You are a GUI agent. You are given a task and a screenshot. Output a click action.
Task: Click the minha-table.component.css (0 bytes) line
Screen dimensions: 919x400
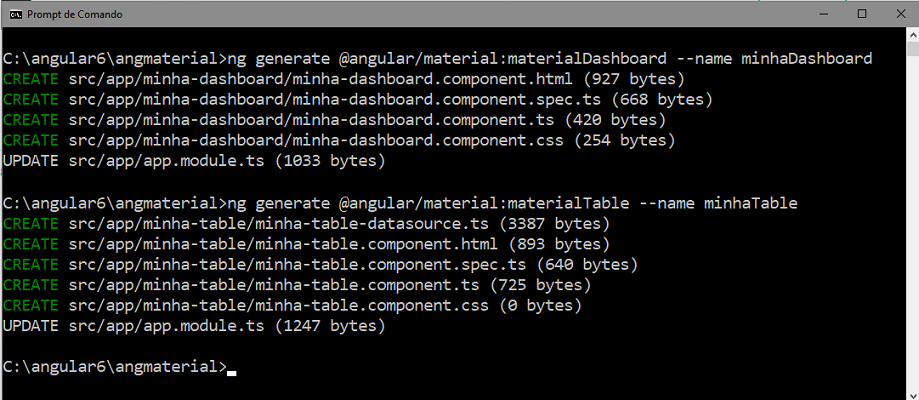click(292, 306)
